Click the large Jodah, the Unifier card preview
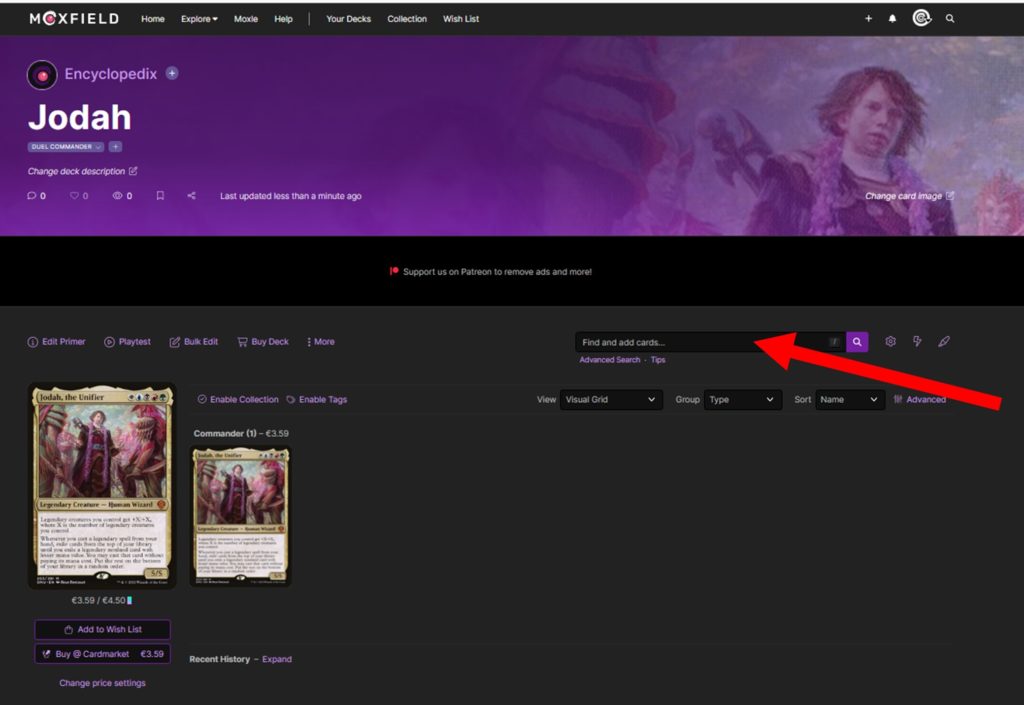The height and width of the screenshot is (705, 1024). [x=102, y=486]
